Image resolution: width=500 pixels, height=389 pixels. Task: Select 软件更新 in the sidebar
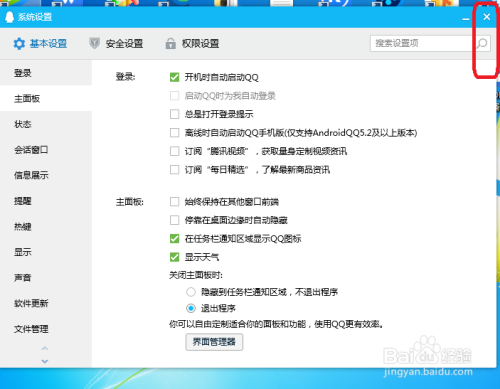click(x=46, y=303)
